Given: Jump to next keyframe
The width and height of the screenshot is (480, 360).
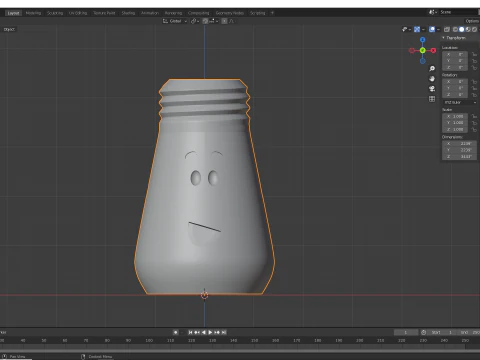Looking at the screenshot, I should tap(217, 332).
